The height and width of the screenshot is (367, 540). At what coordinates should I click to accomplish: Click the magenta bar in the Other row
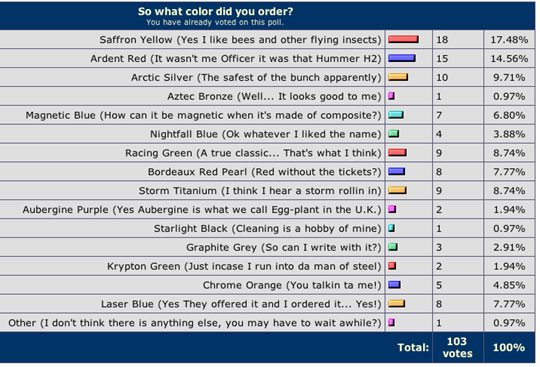[392, 323]
